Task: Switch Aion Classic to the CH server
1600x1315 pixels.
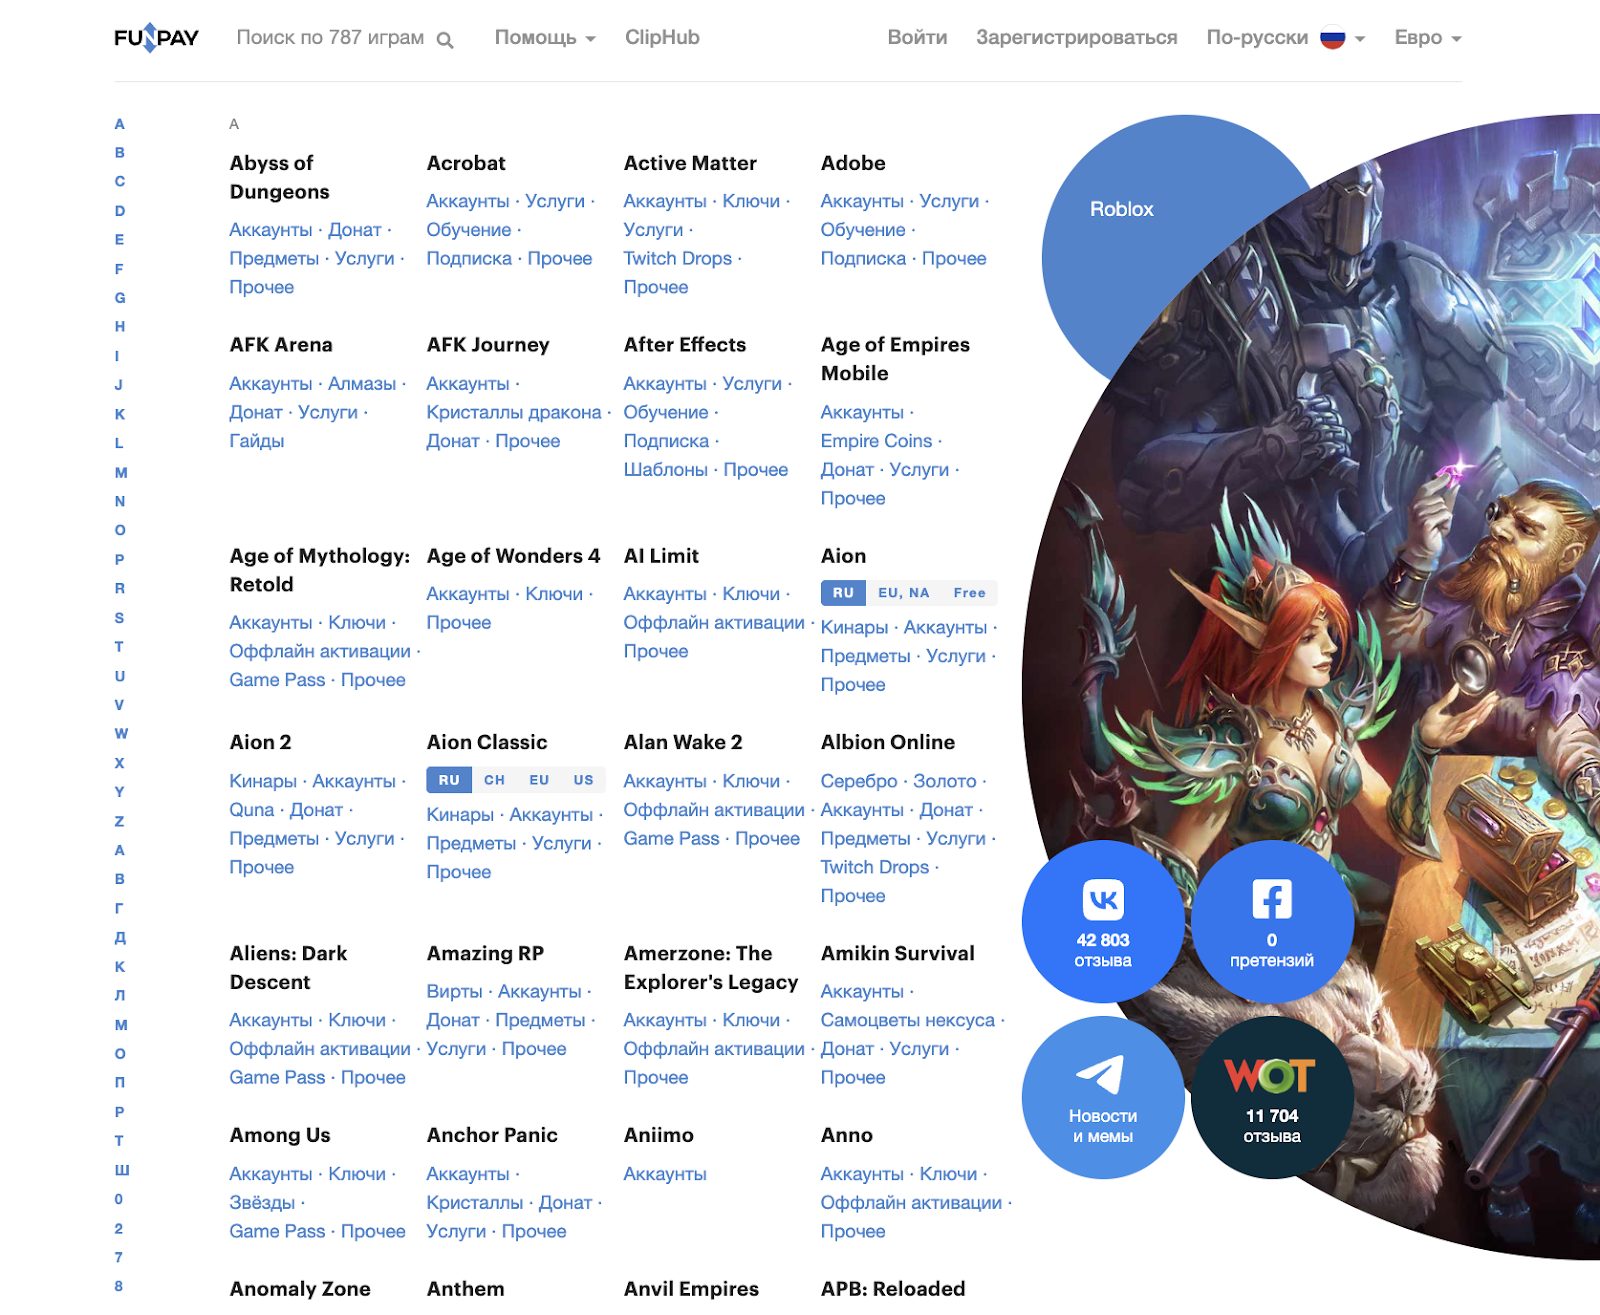Action: click(494, 780)
